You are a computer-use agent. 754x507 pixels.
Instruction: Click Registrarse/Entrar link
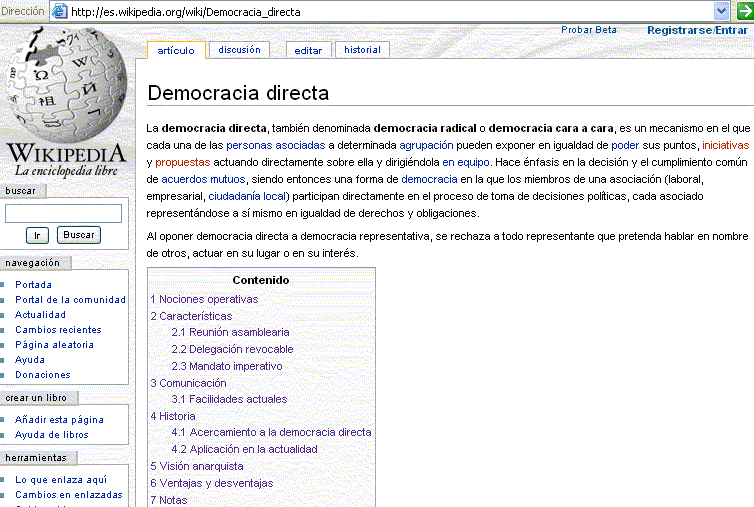[x=697, y=30]
